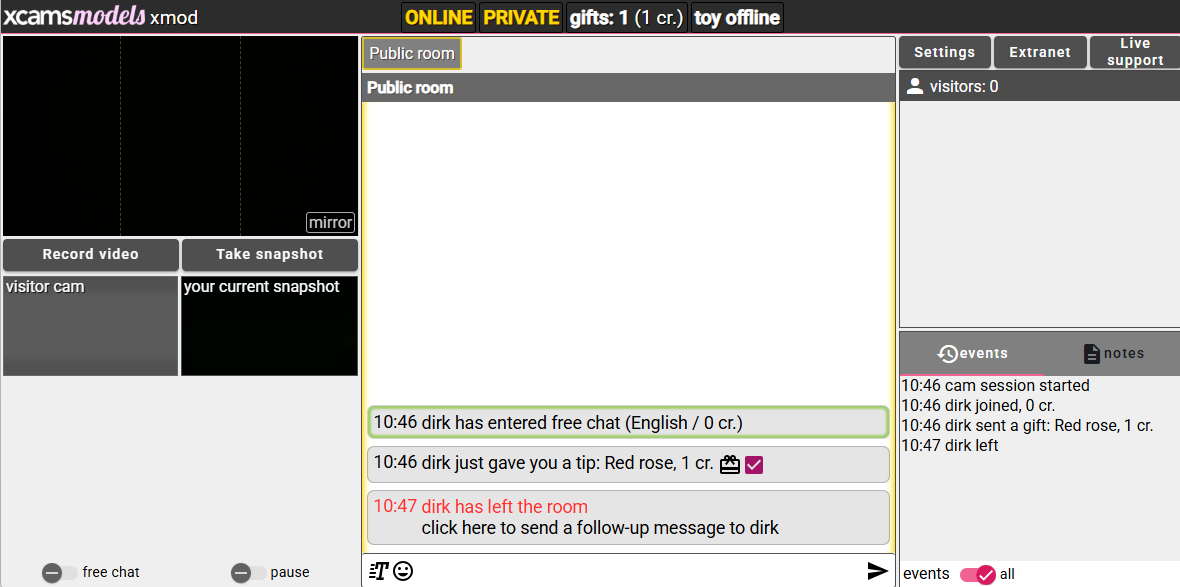
Task: Tick the checkbox next to Red rose tip
Action: click(754, 465)
